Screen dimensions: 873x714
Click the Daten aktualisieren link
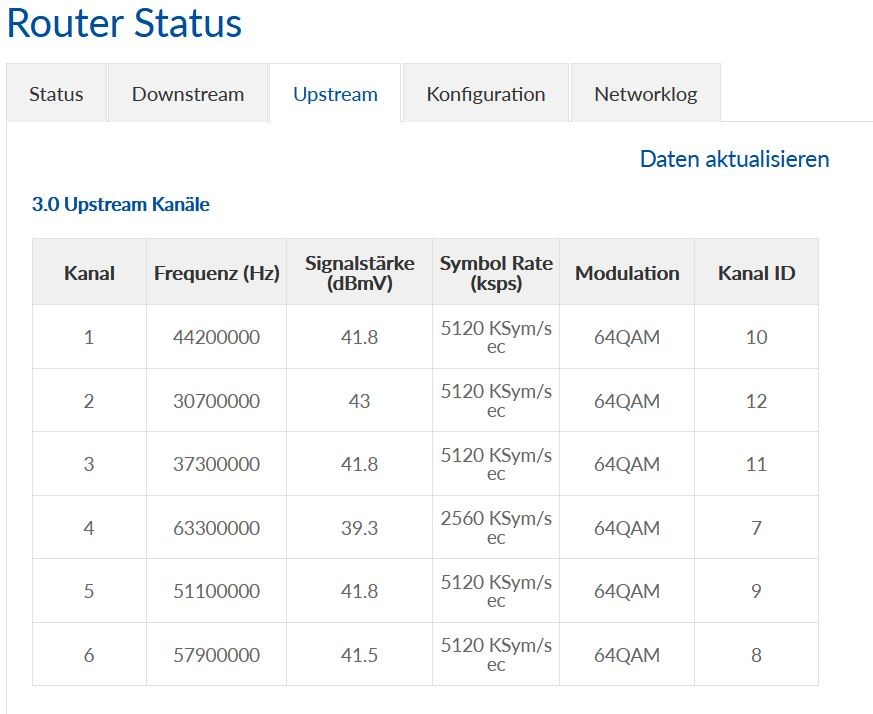pos(734,159)
